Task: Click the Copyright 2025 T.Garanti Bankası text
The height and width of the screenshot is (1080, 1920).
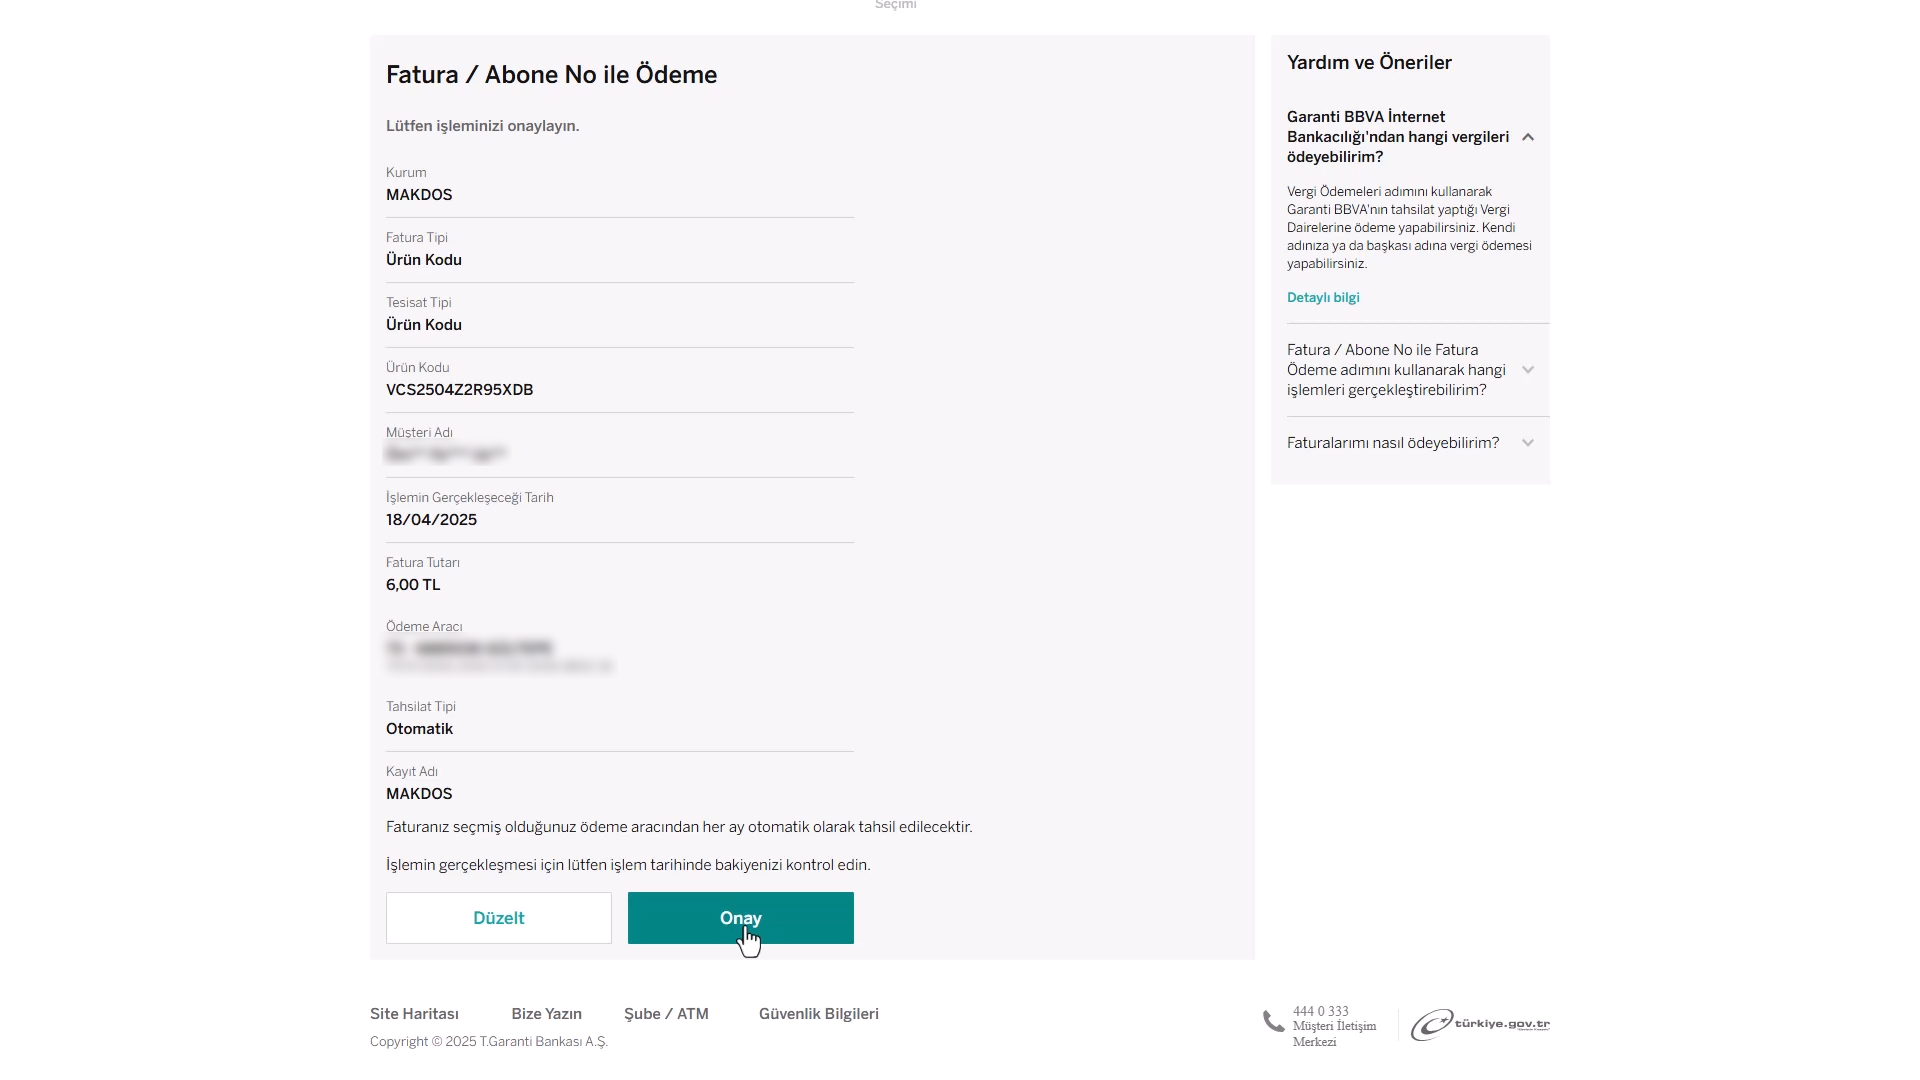Action: pos(489,1042)
